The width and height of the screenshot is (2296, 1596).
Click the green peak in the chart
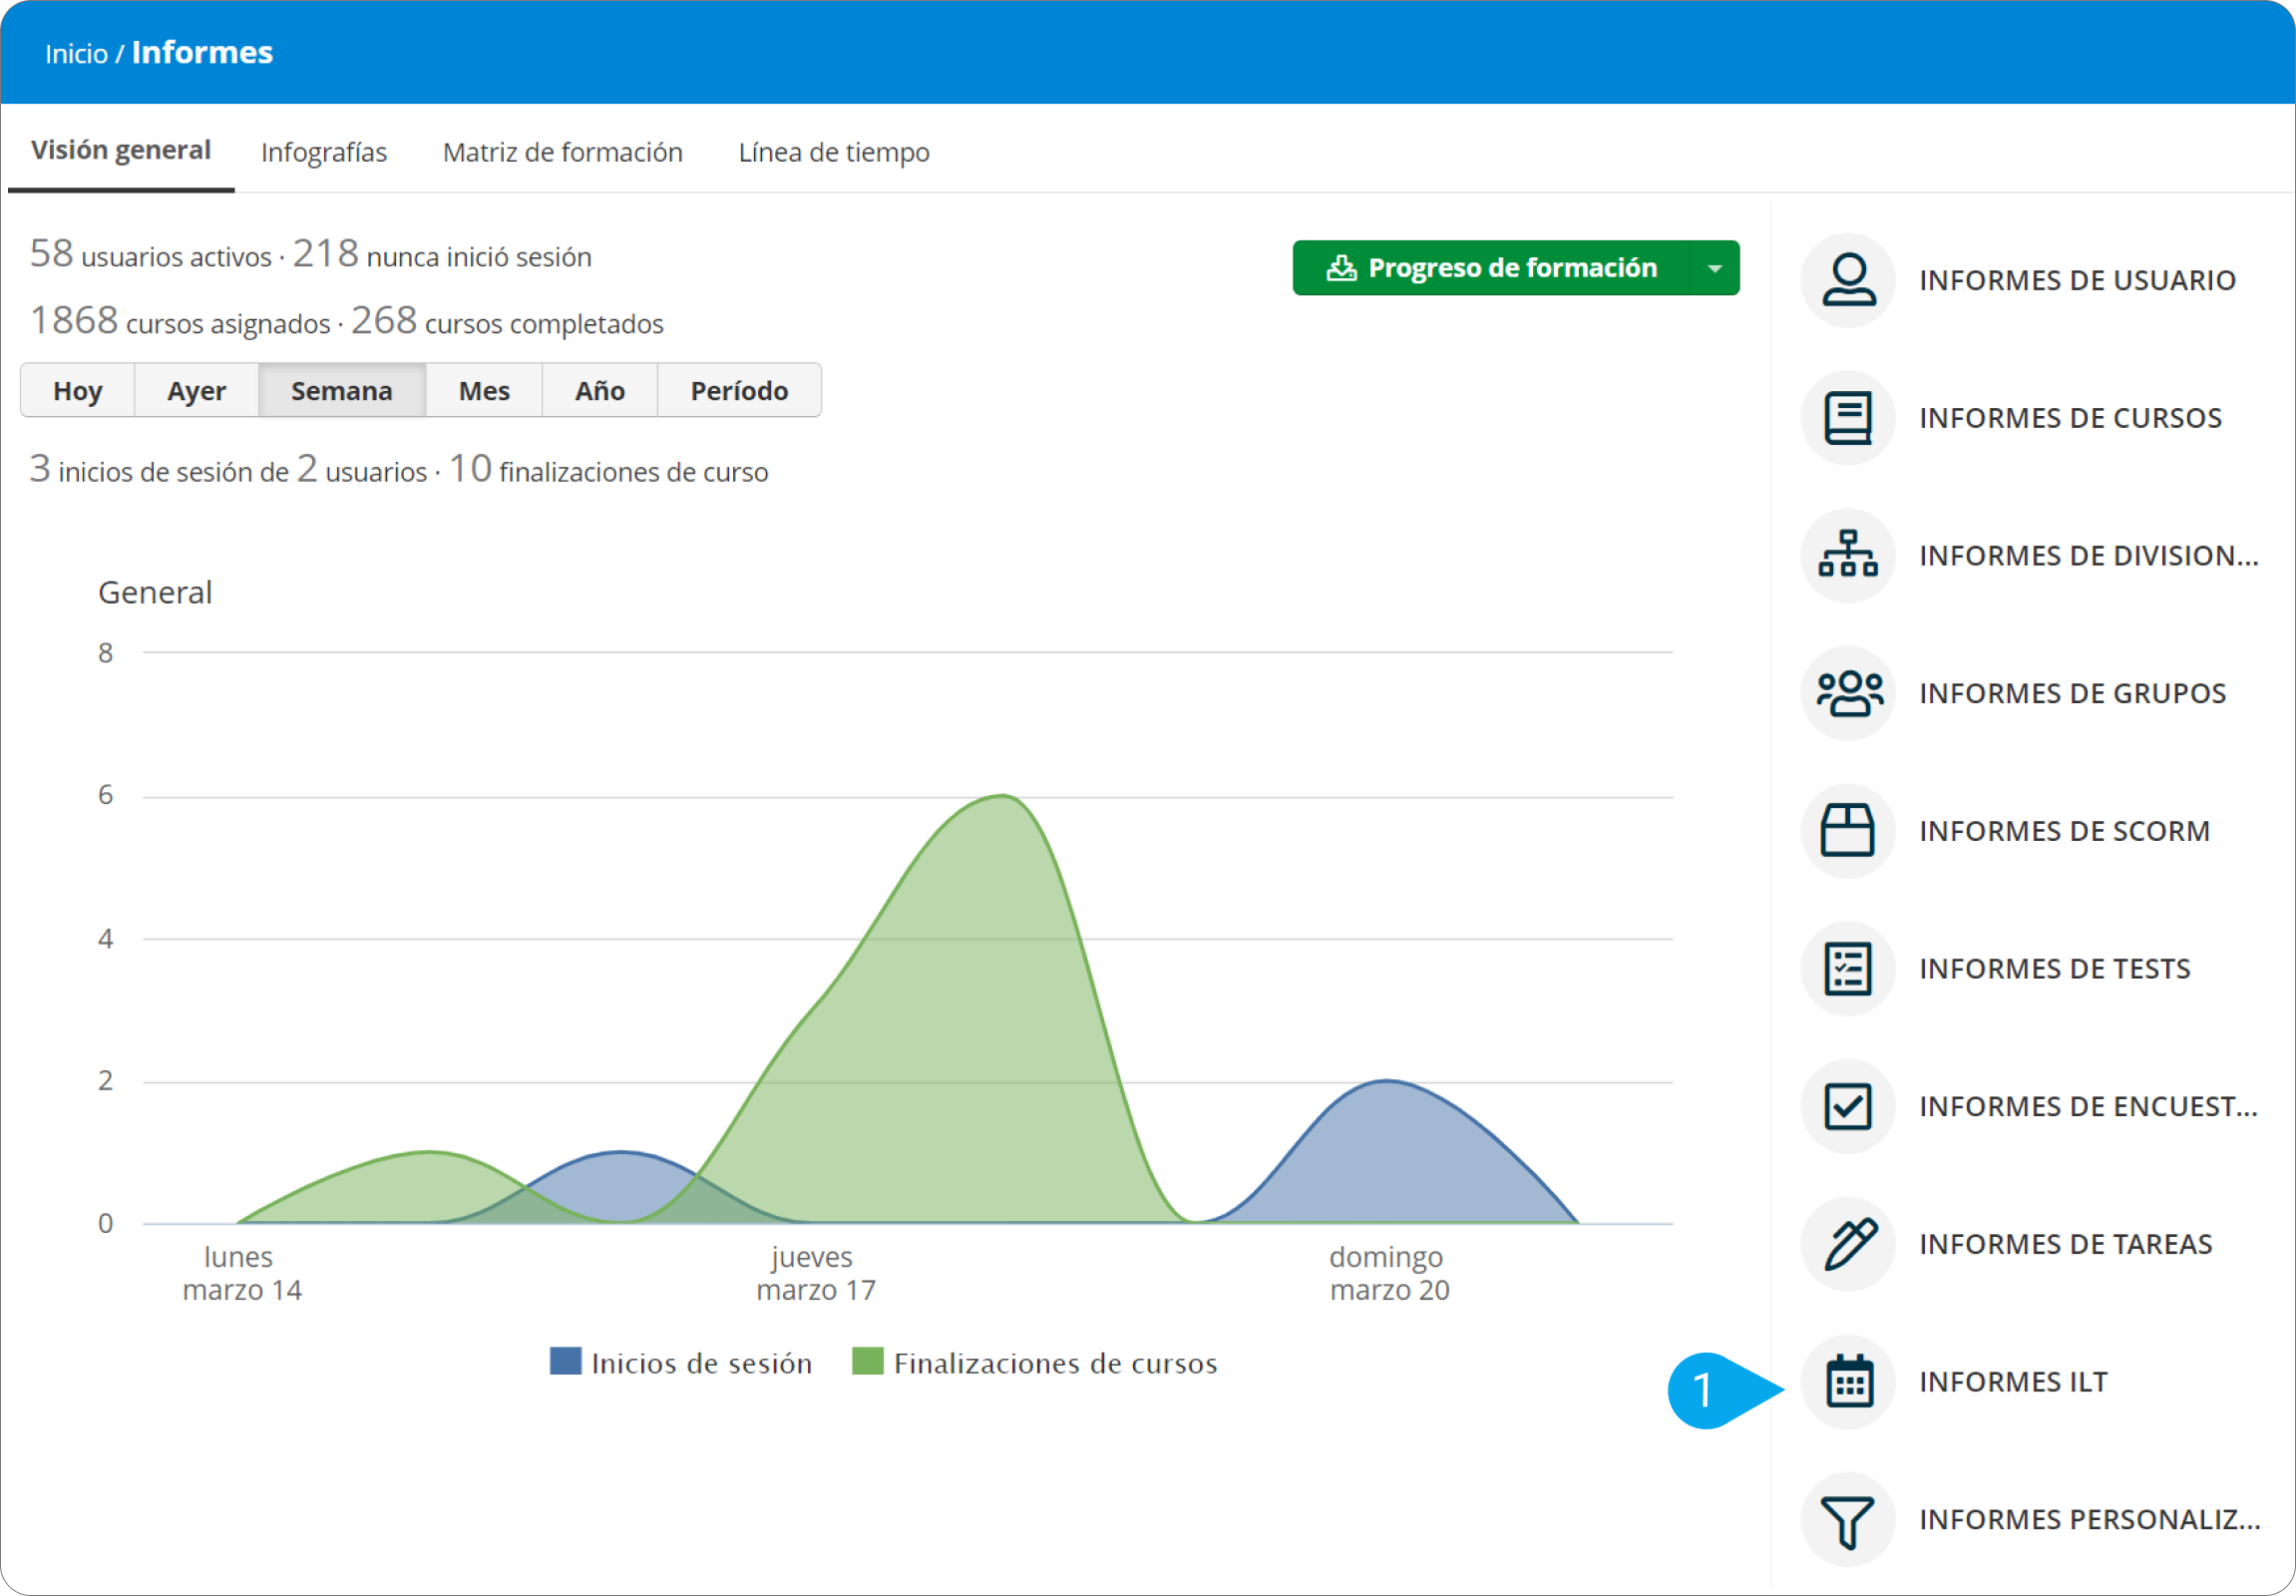coord(1003,797)
